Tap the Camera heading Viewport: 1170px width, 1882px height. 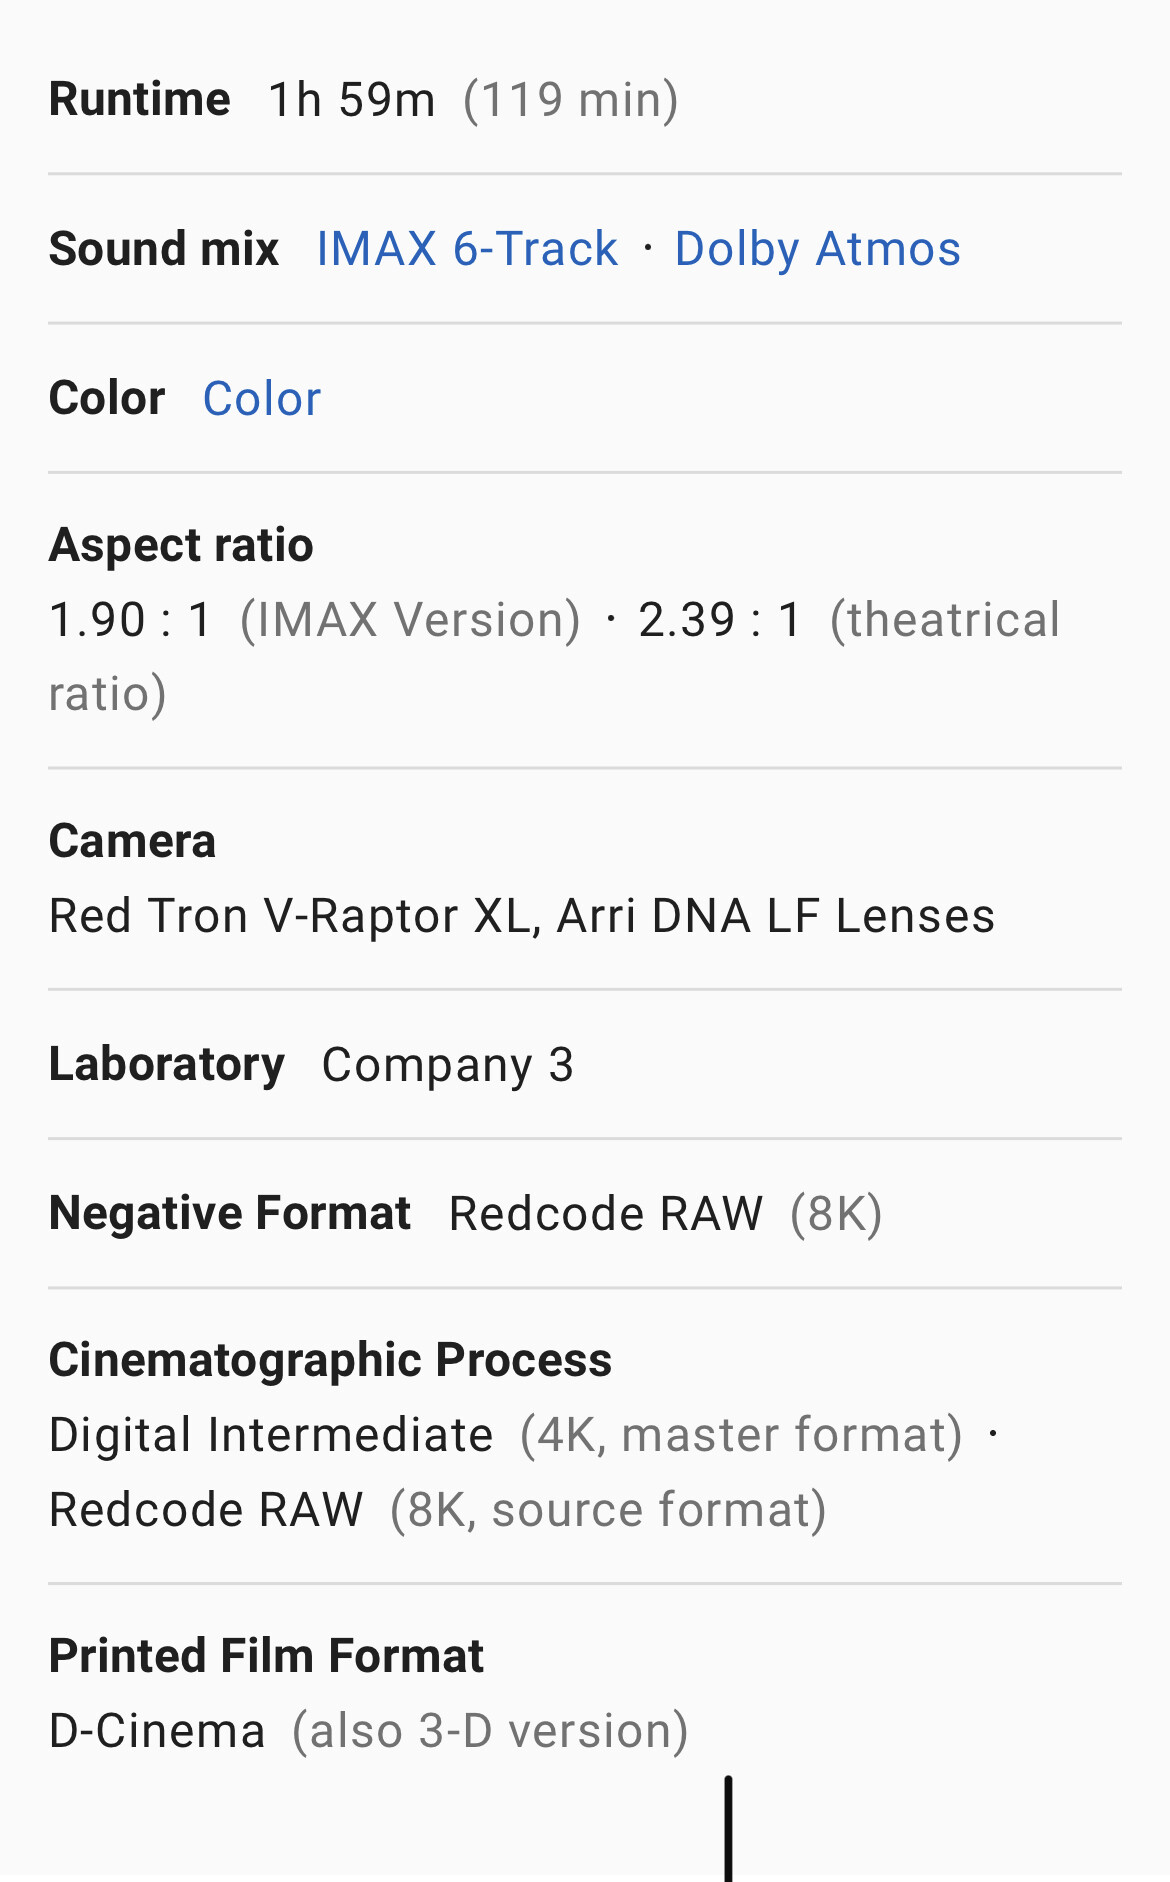tap(132, 842)
